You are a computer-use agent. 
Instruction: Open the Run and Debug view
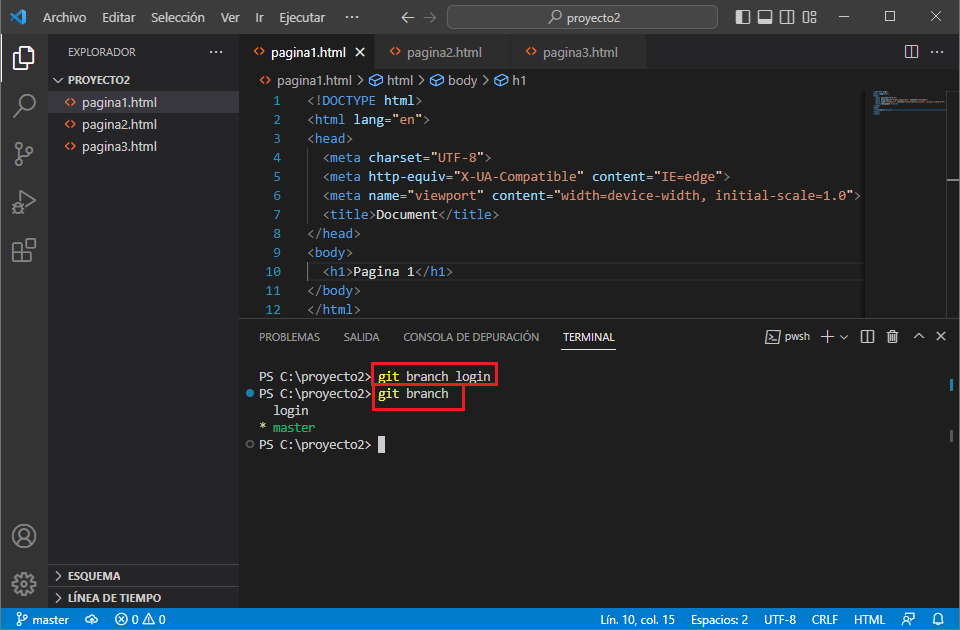click(x=24, y=202)
